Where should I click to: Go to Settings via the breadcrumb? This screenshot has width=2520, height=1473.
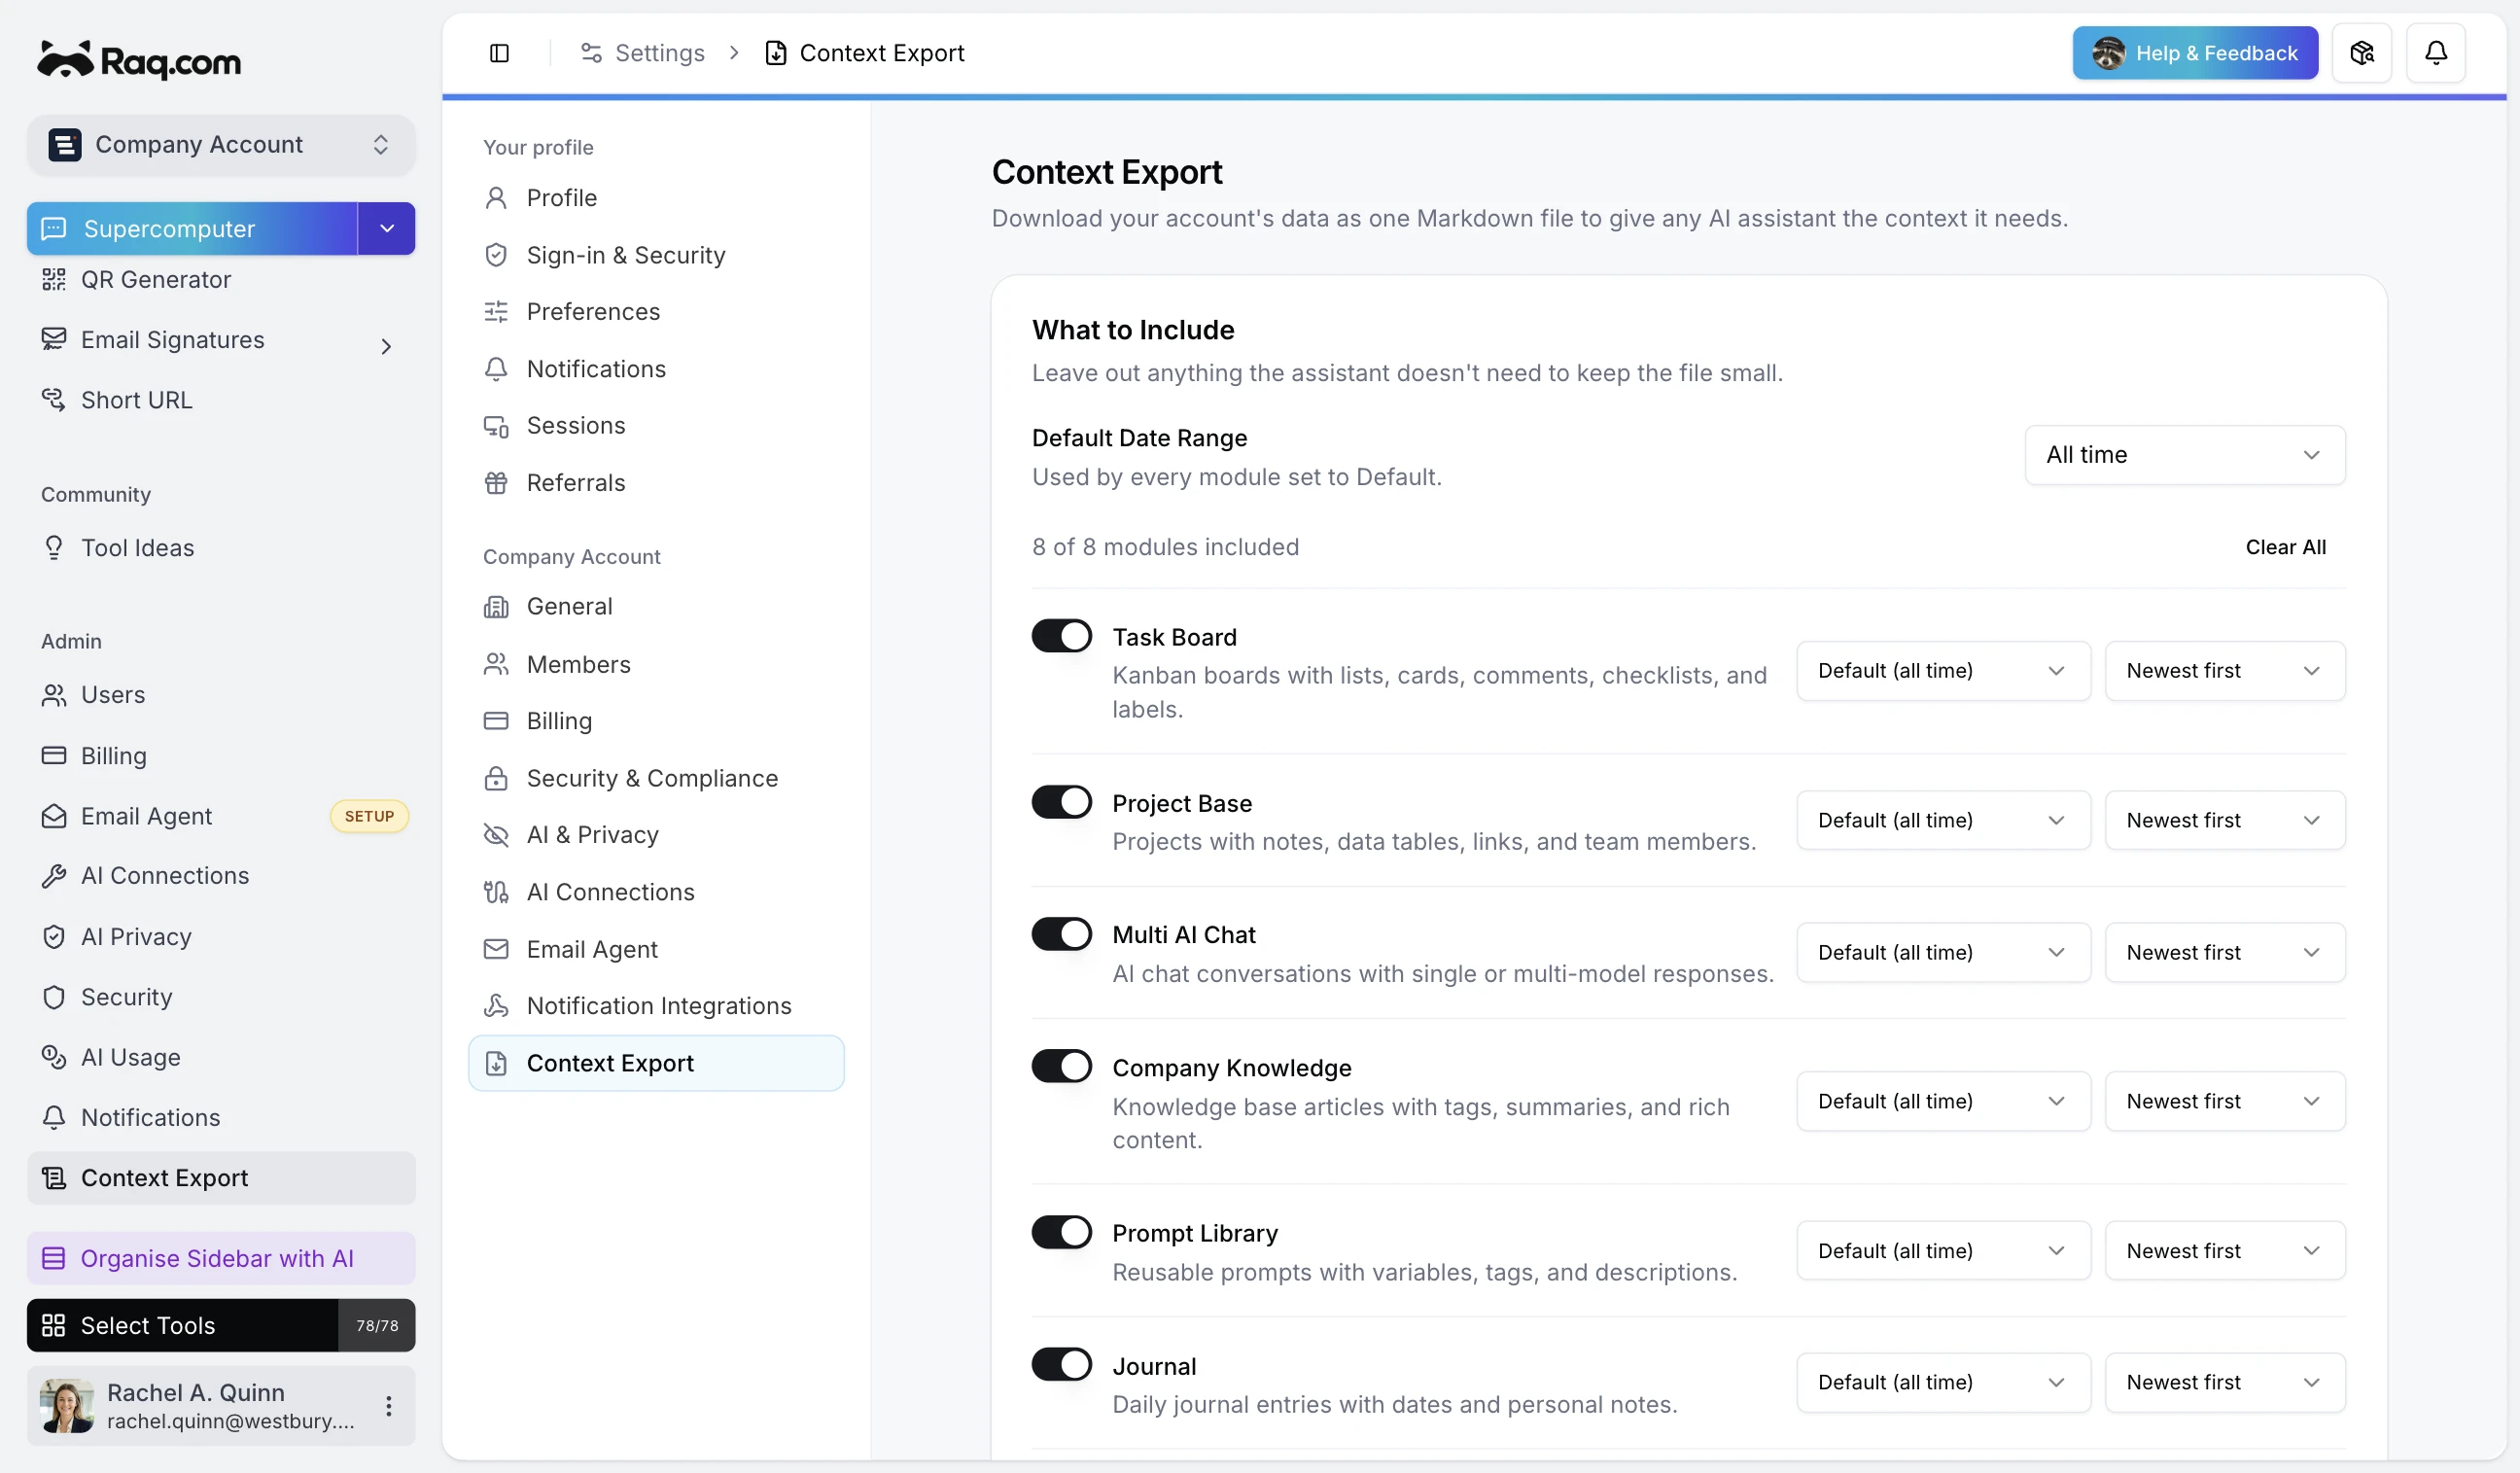click(x=643, y=53)
